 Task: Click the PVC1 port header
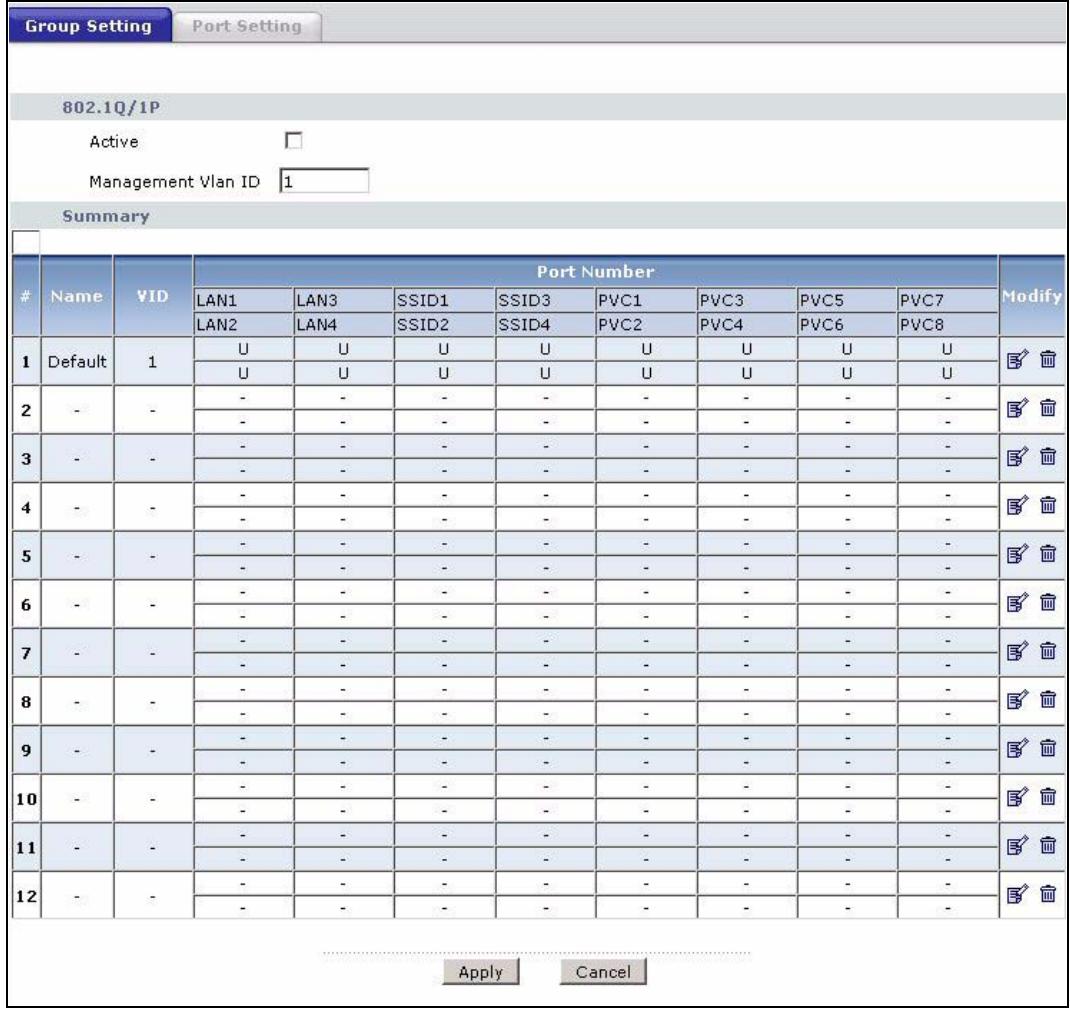(646, 300)
